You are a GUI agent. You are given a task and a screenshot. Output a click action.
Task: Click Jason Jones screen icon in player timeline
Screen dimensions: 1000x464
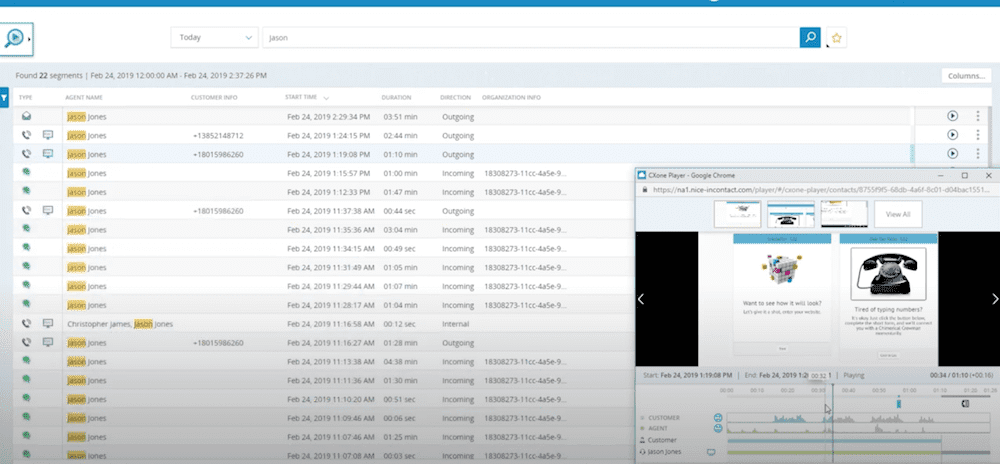point(711,452)
